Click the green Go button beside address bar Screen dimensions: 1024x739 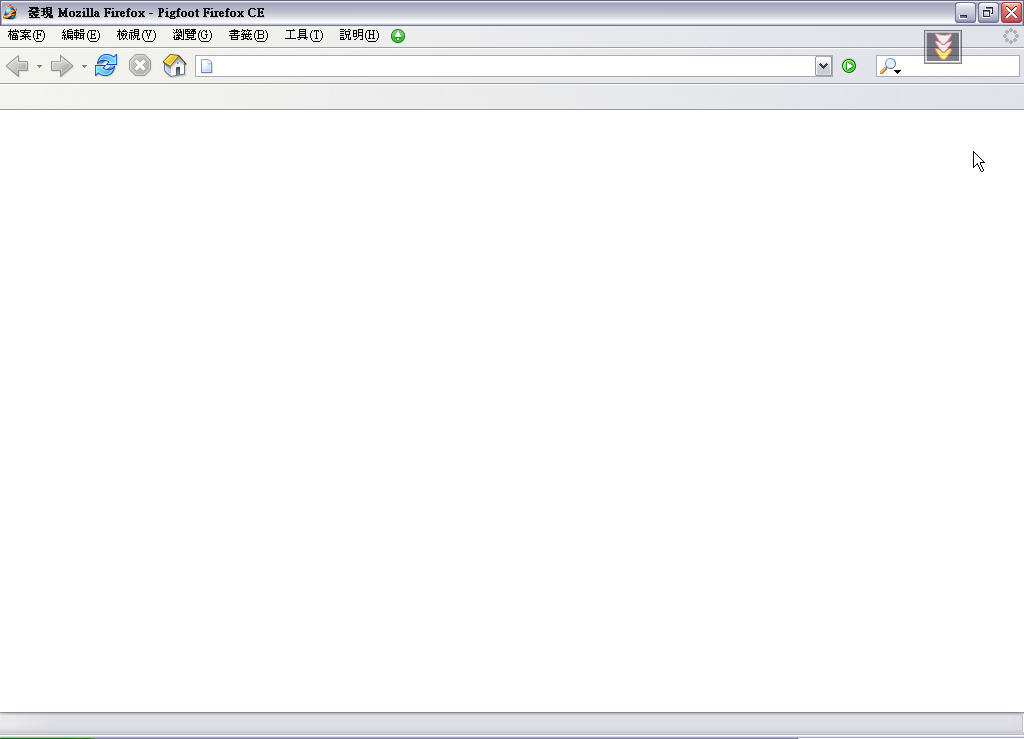849,66
